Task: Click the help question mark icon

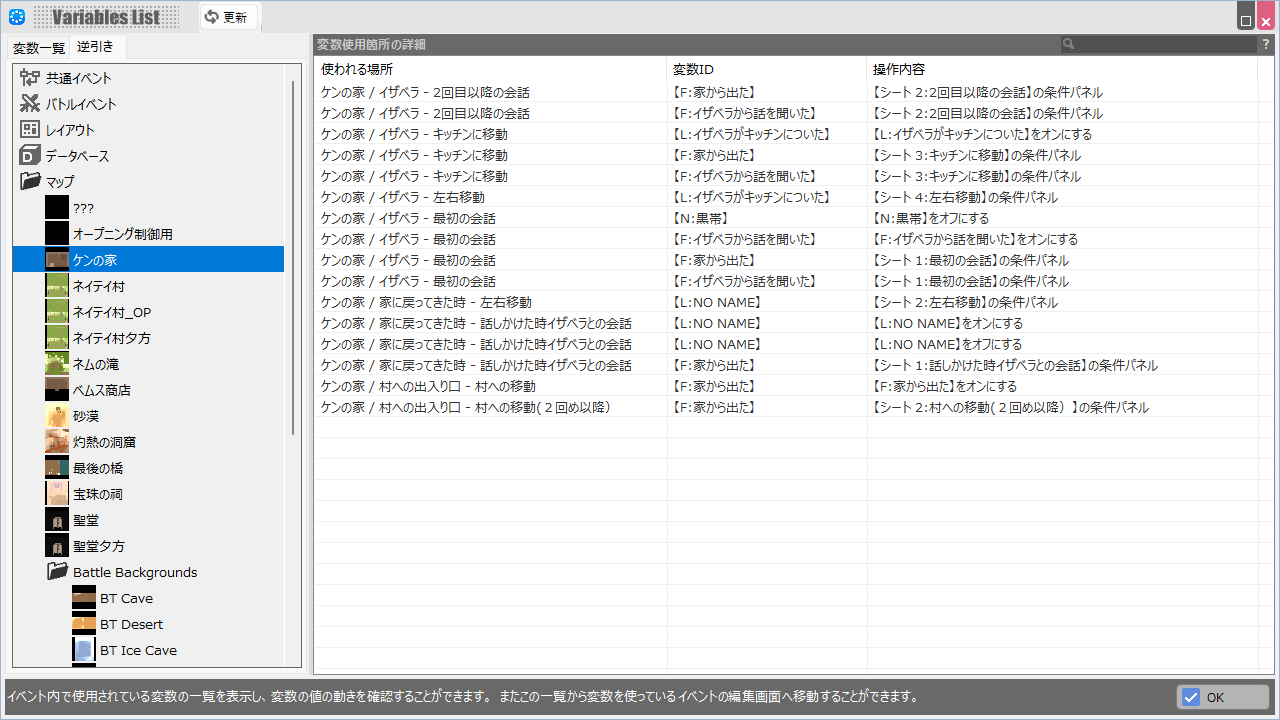Action: pos(1265,44)
